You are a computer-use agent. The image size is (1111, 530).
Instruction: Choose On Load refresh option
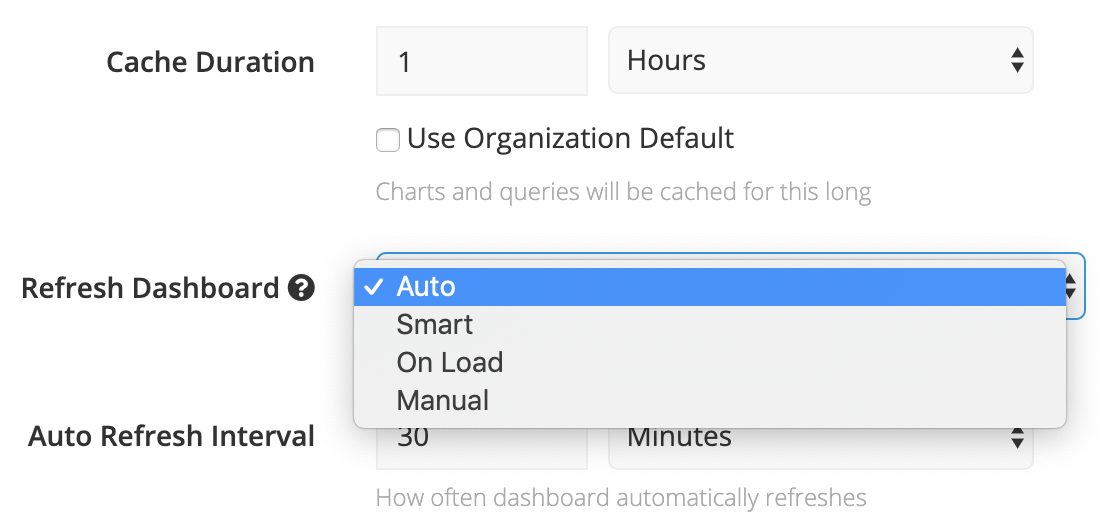click(710, 362)
